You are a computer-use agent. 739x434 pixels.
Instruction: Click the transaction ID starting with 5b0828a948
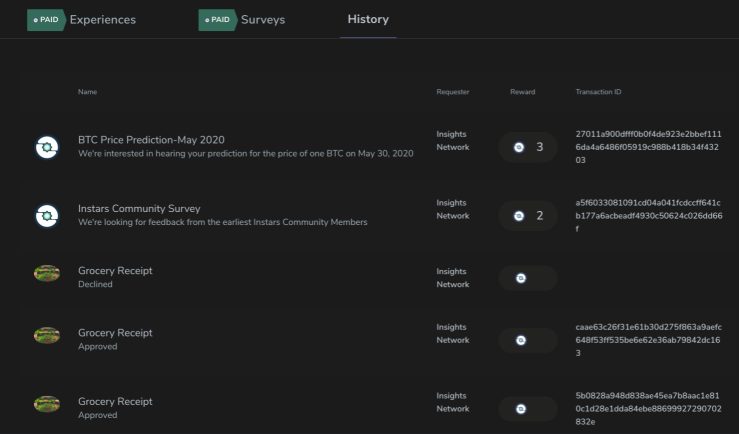649,409
